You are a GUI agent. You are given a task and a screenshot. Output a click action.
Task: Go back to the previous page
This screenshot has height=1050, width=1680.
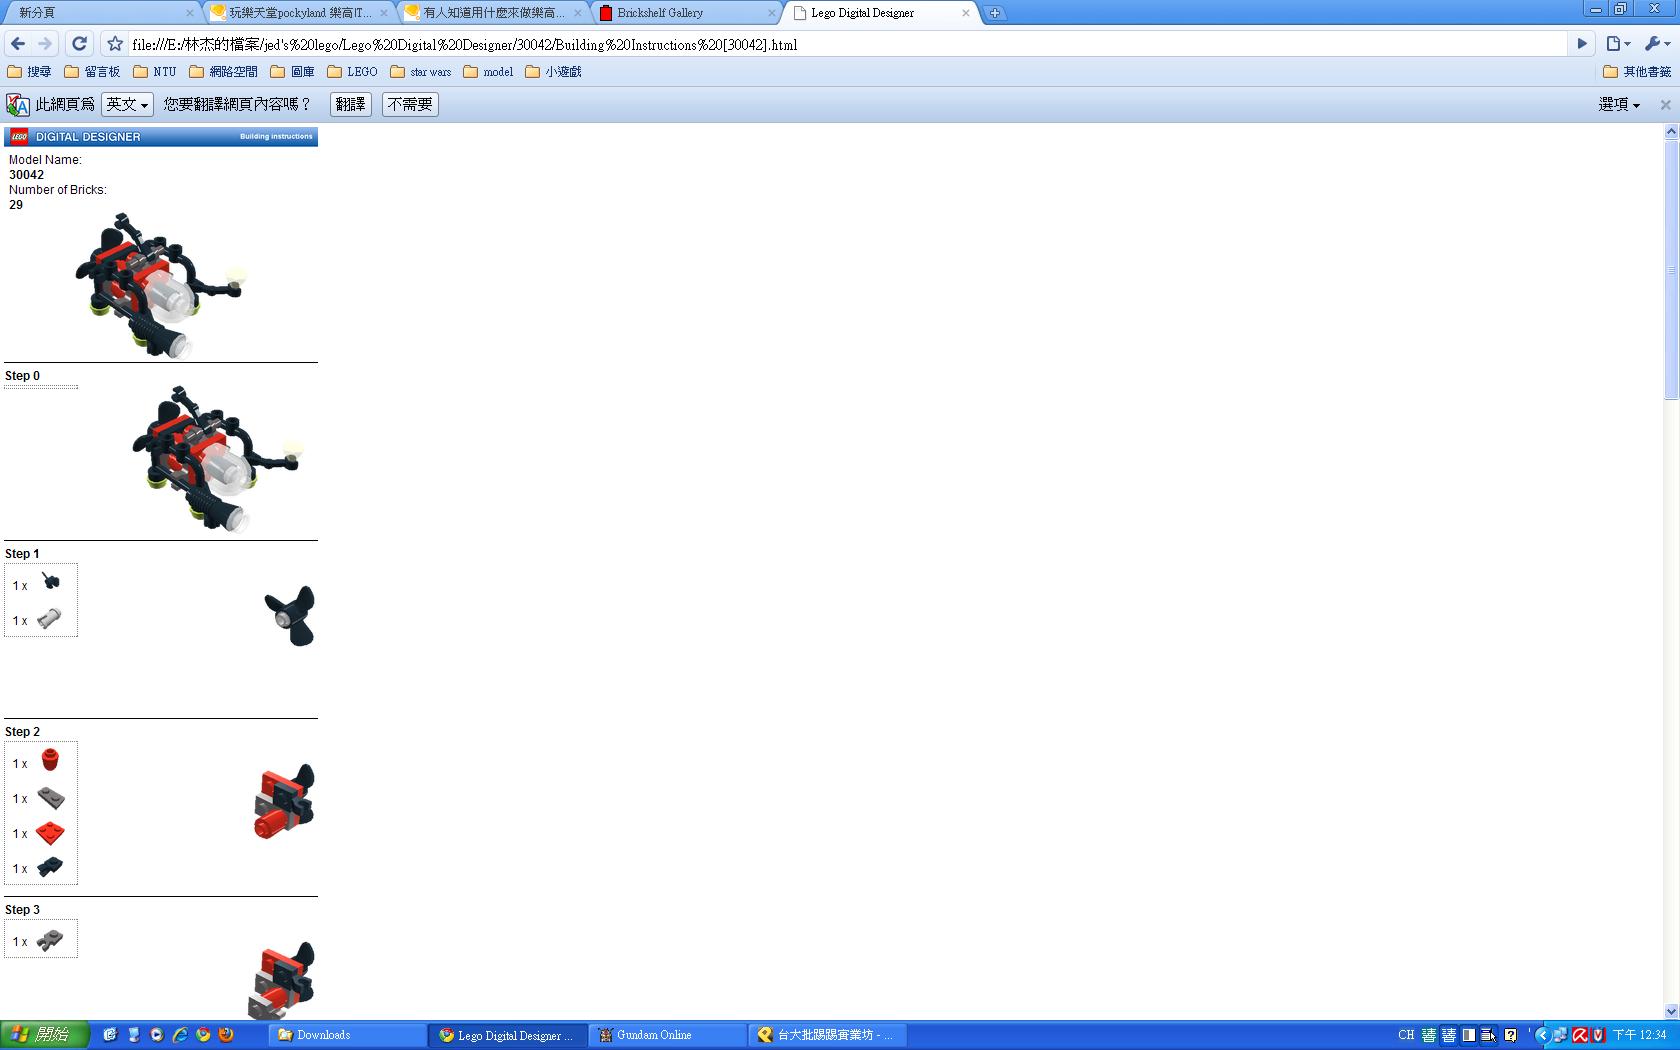point(18,44)
